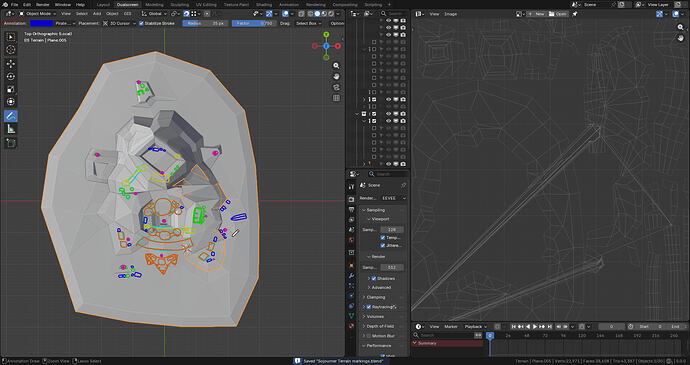Select the Select Box tool in the left toolbar
This screenshot has height=365, width=690.
(11, 37)
